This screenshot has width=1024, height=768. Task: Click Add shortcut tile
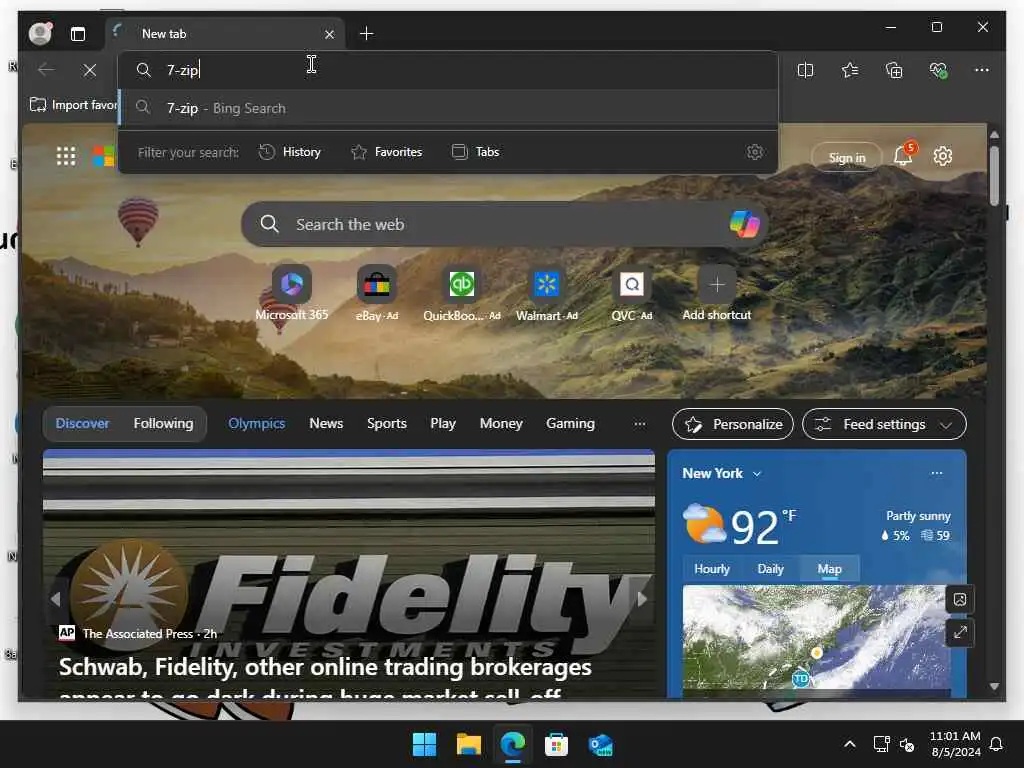click(716, 293)
